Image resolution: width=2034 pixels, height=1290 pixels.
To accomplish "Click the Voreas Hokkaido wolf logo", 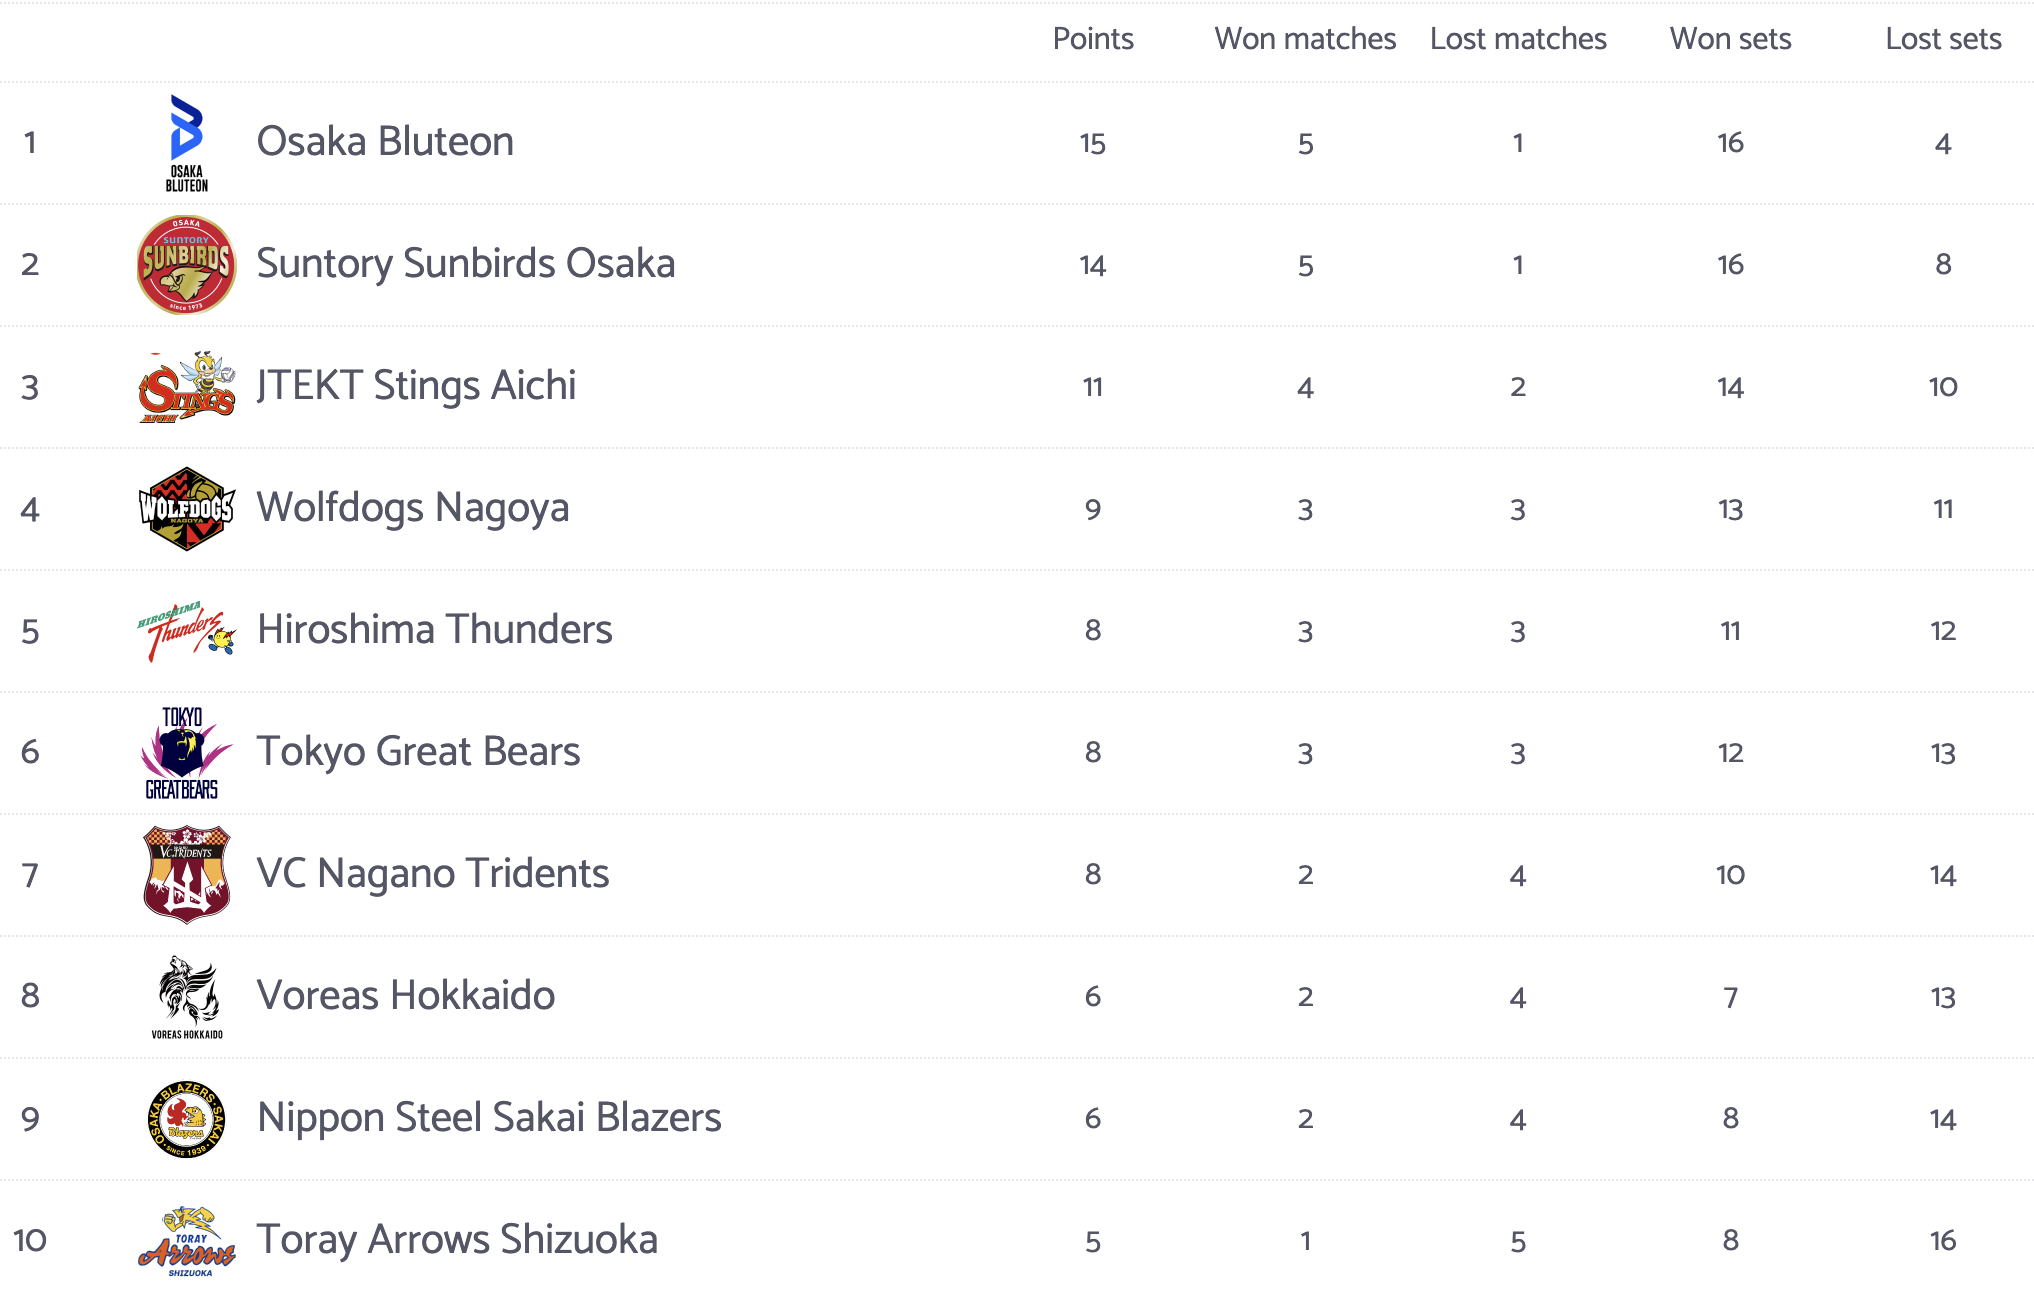I will point(186,997).
